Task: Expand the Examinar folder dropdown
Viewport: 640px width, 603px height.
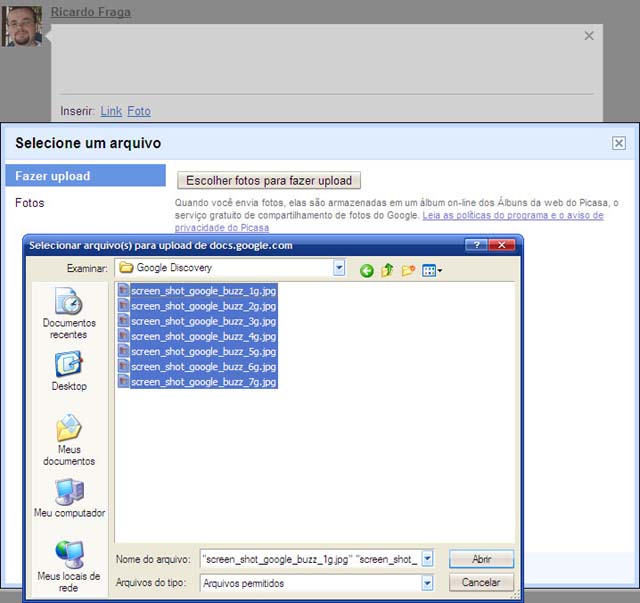Action: pyautogui.click(x=339, y=268)
